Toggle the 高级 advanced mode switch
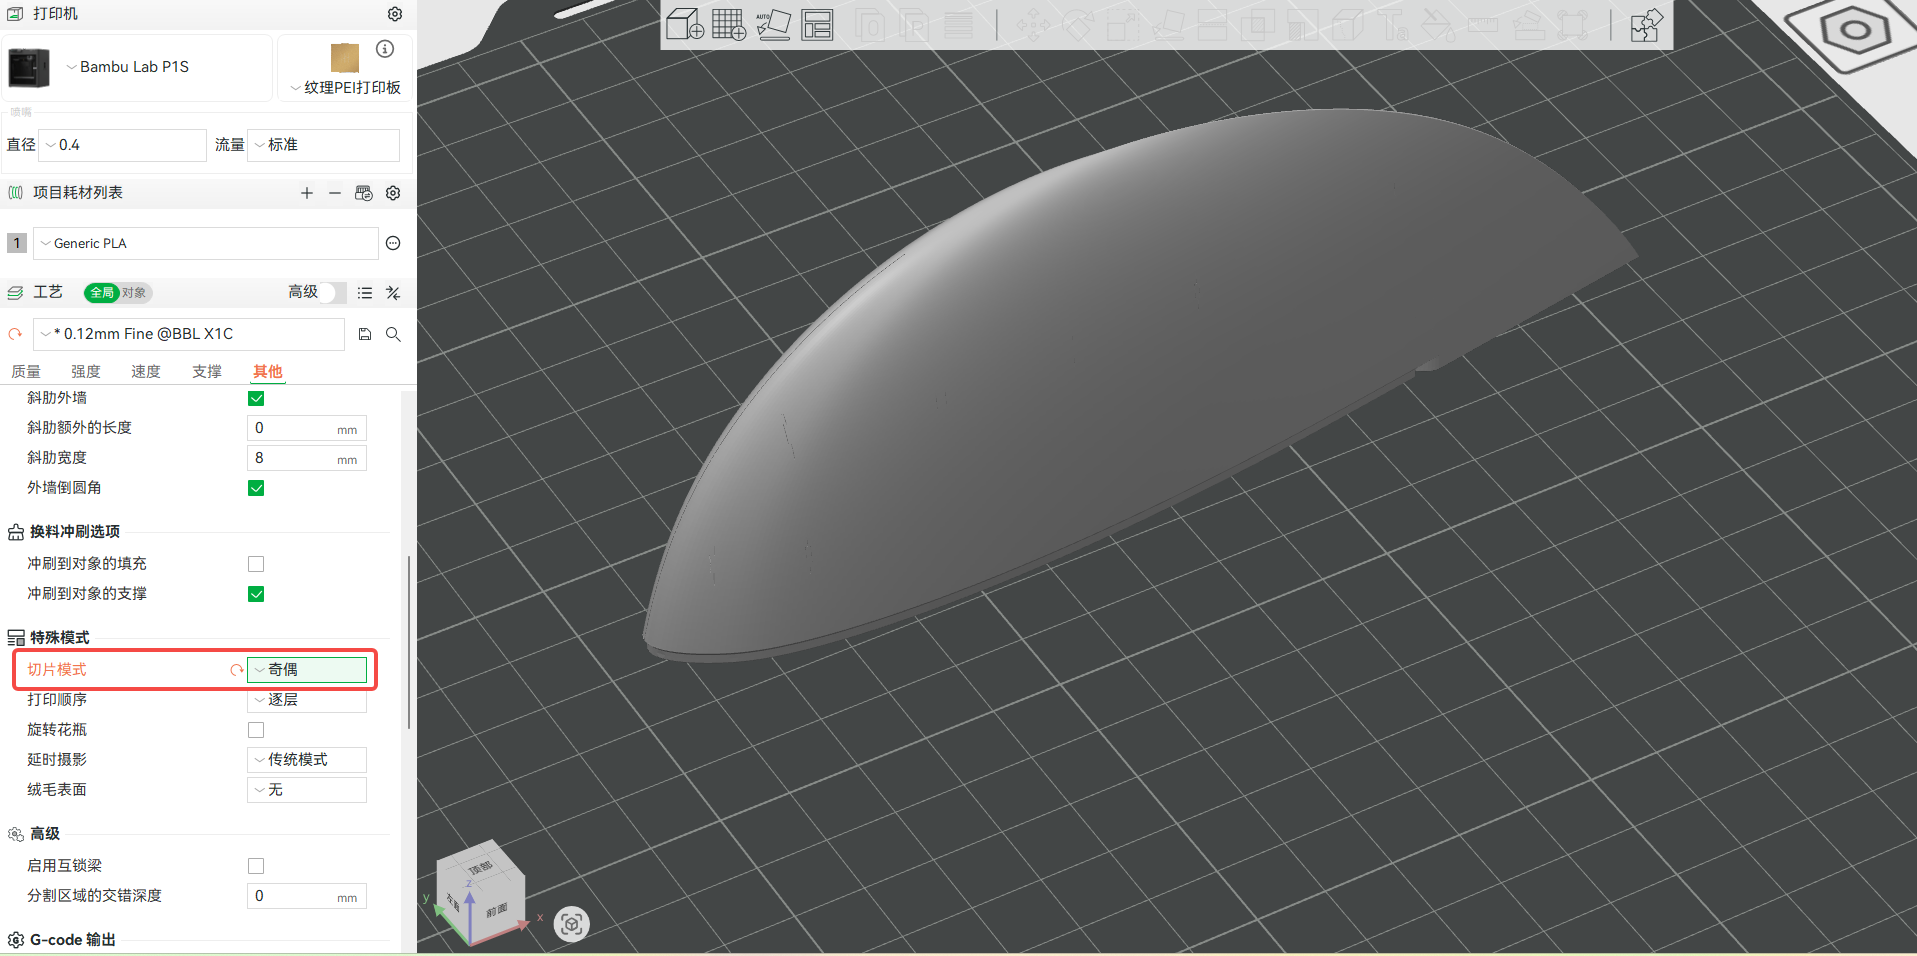 click(x=334, y=292)
